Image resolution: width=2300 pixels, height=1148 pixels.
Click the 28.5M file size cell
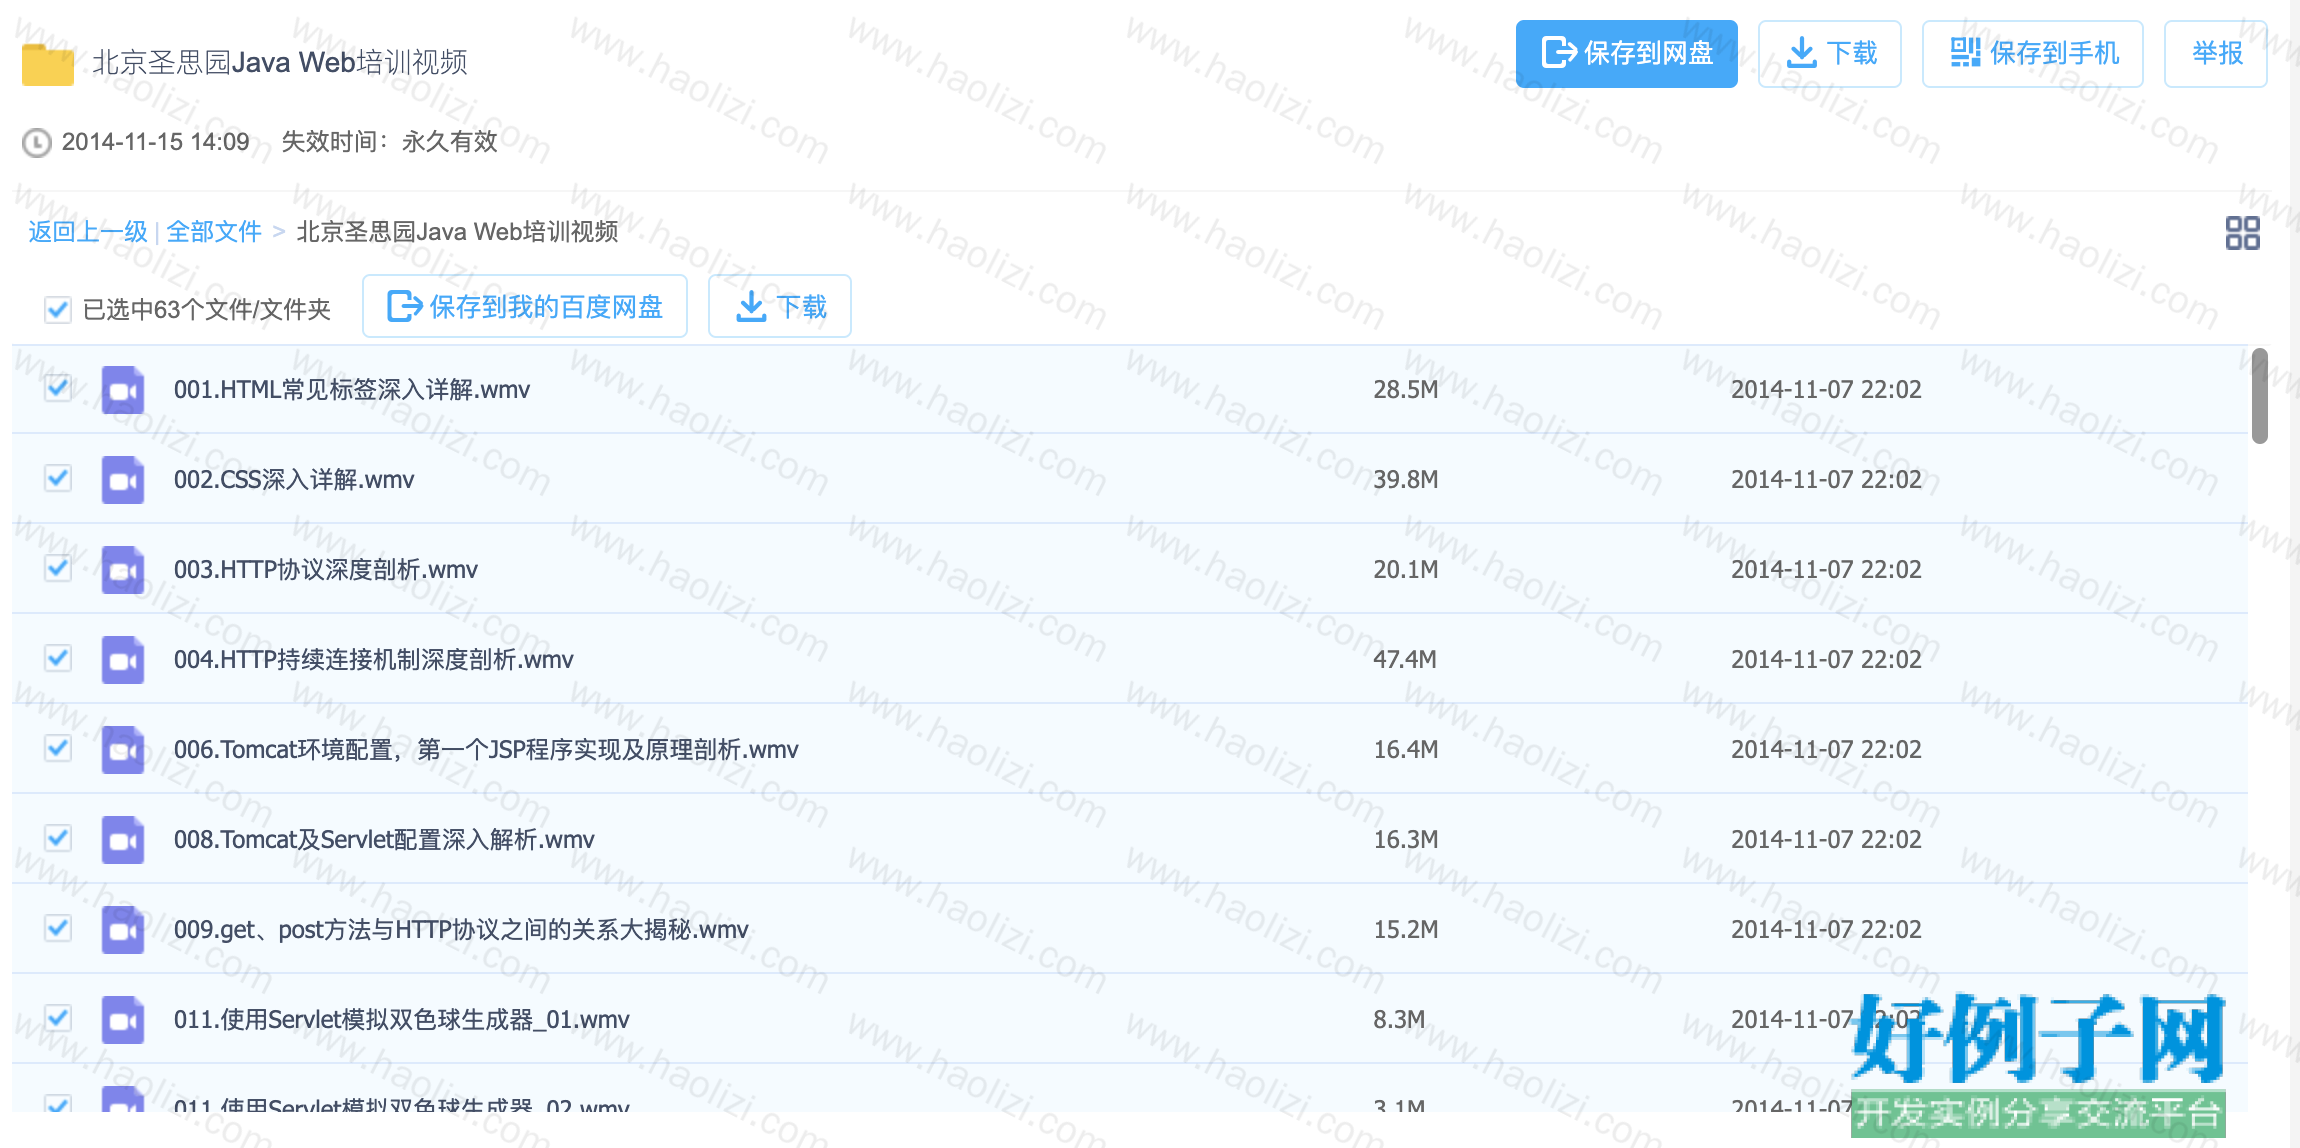tap(1406, 390)
